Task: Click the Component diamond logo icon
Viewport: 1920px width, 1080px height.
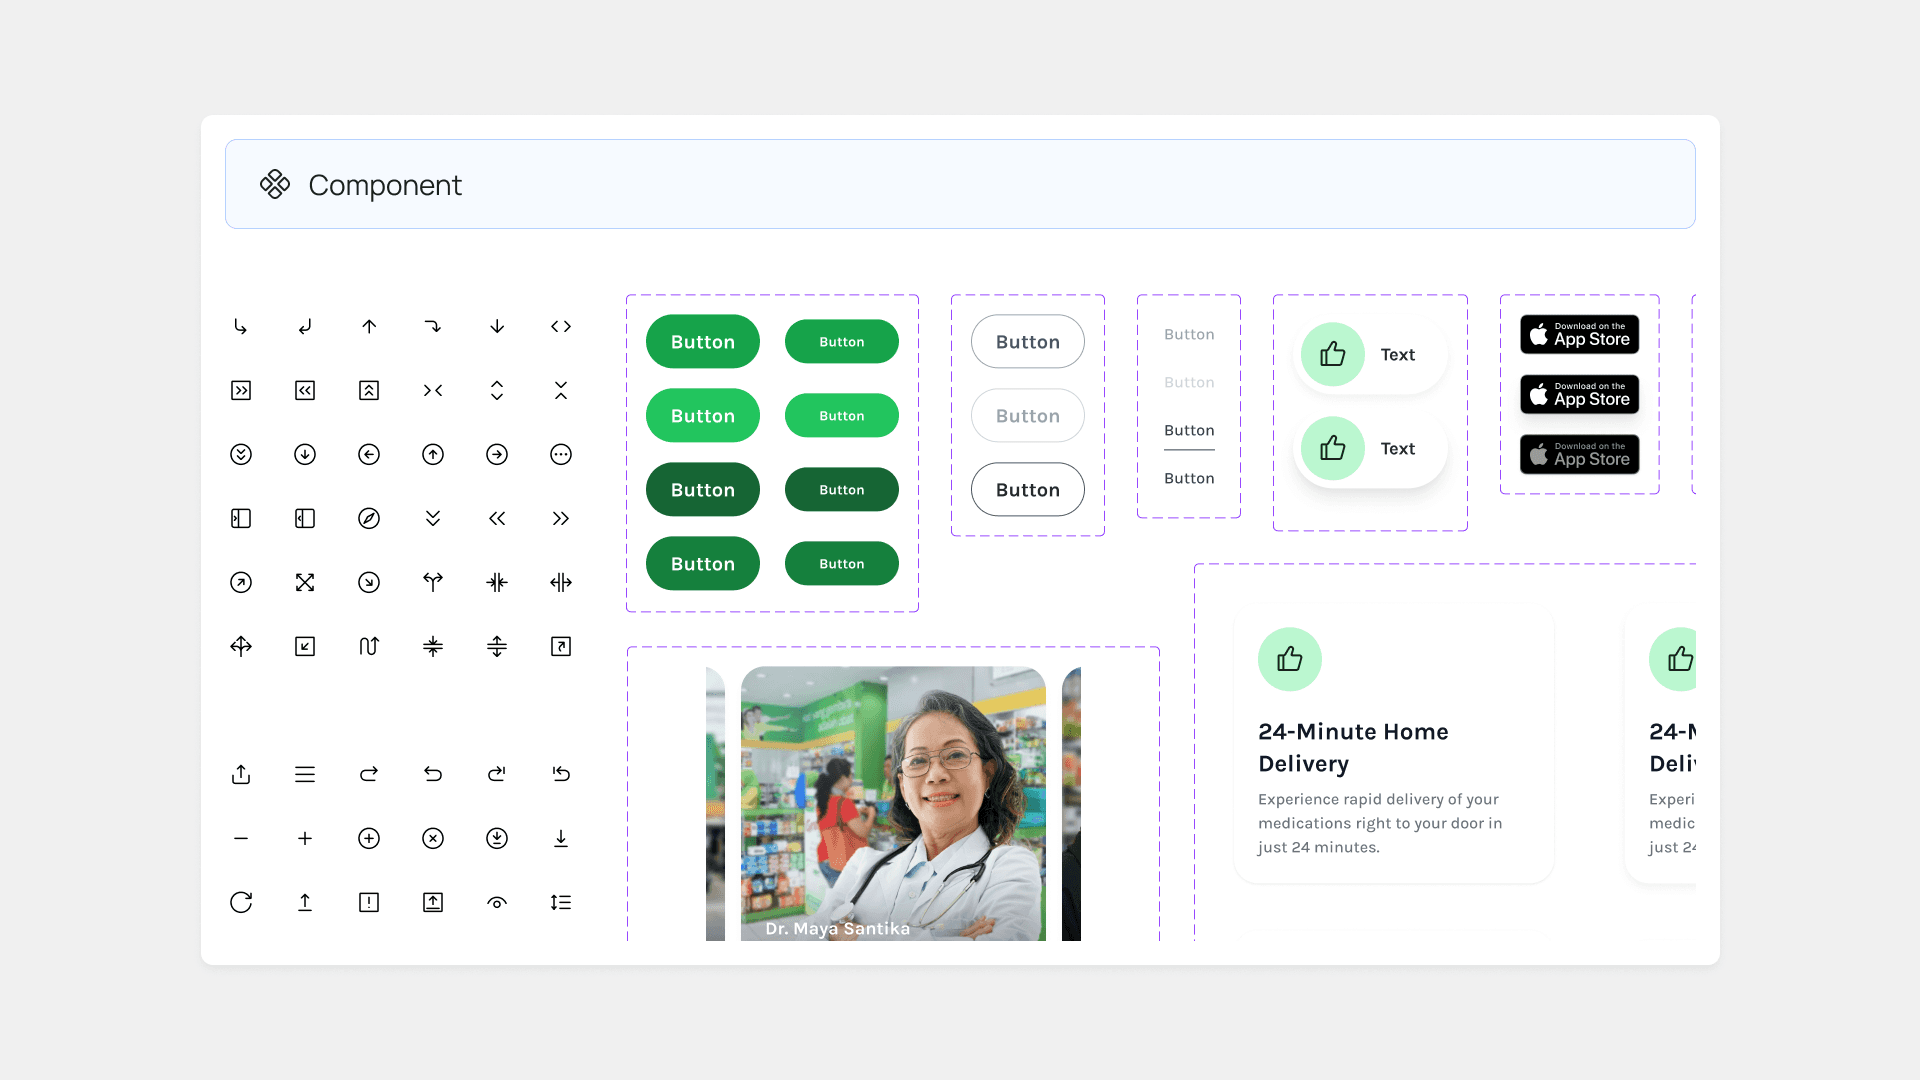Action: 275,184
